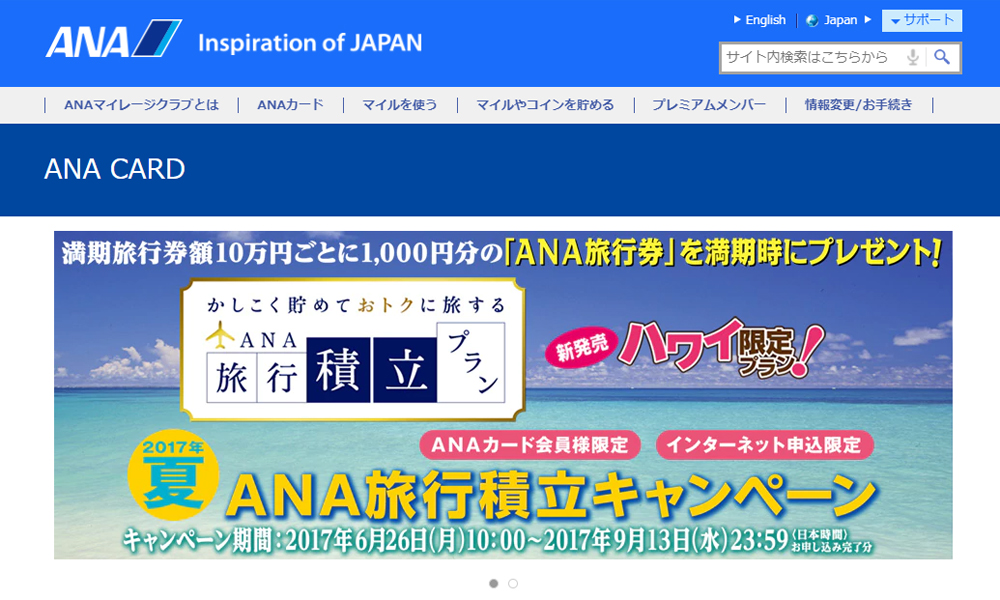
Task: Open ANAマイレージクラブとは menu
Action: [x=141, y=105]
